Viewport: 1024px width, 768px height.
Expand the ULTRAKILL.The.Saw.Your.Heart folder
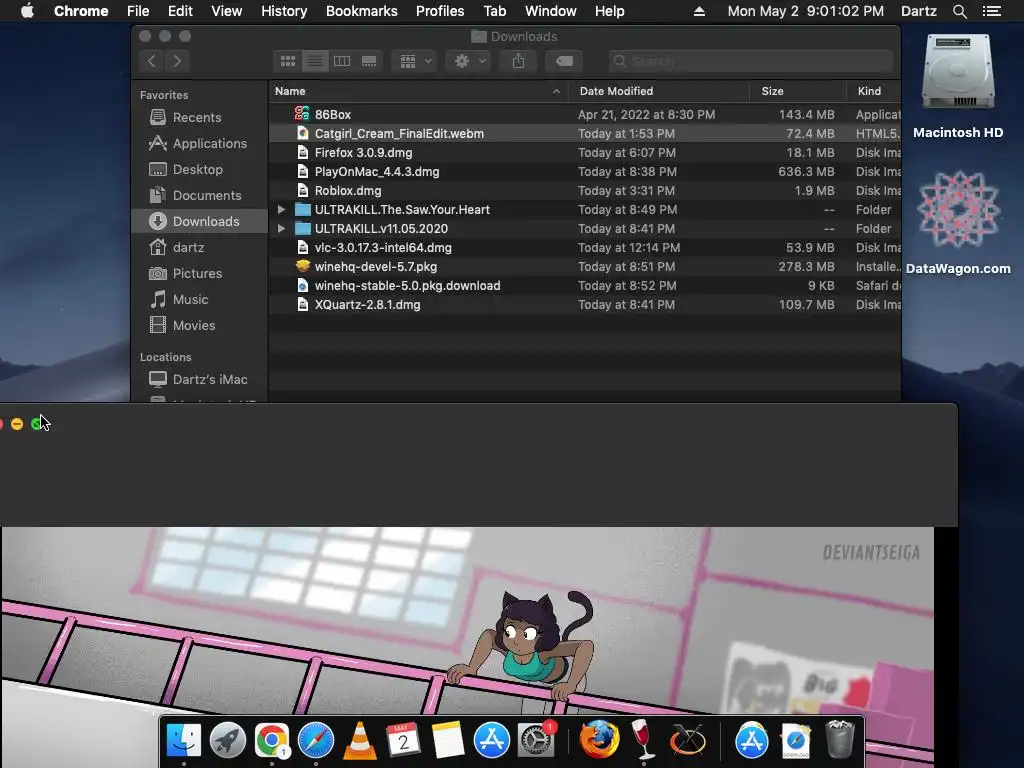(x=281, y=210)
